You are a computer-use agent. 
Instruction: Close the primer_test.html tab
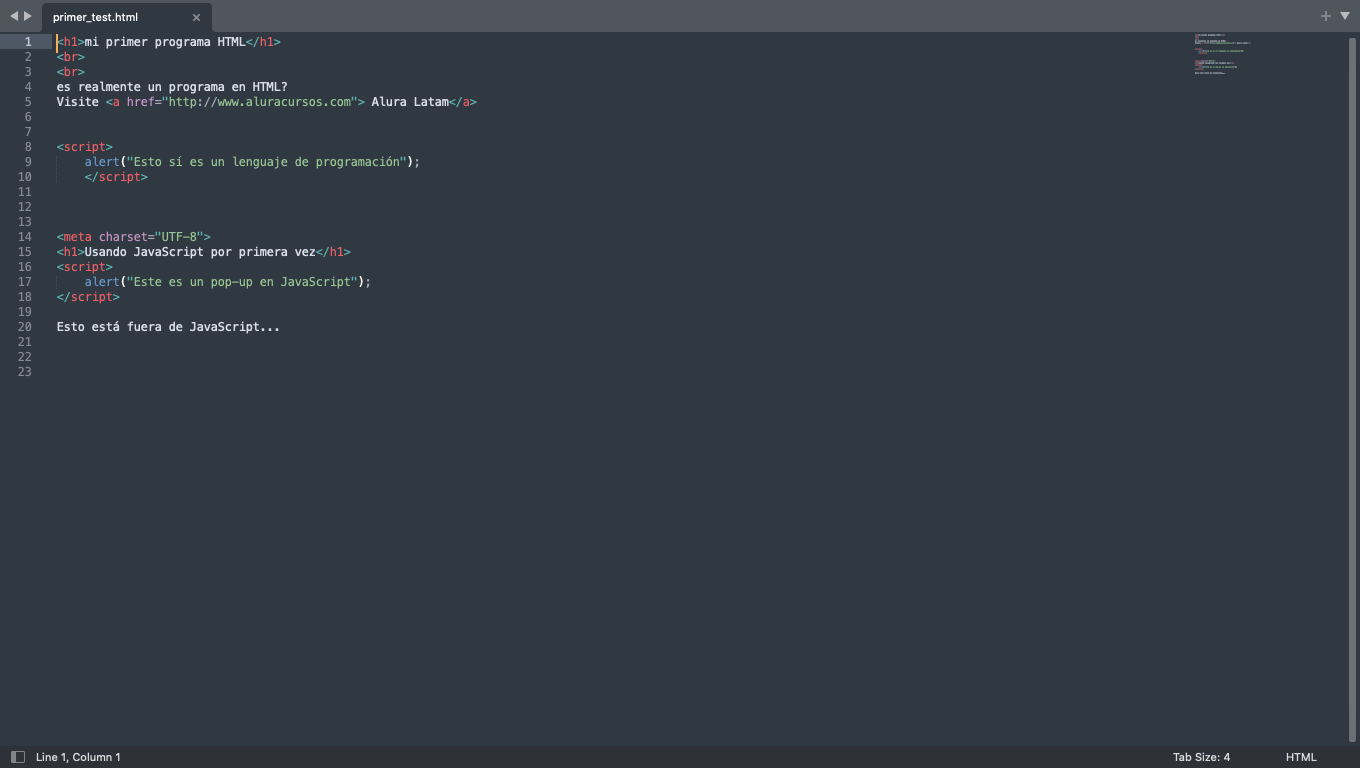click(x=196, y=17)
